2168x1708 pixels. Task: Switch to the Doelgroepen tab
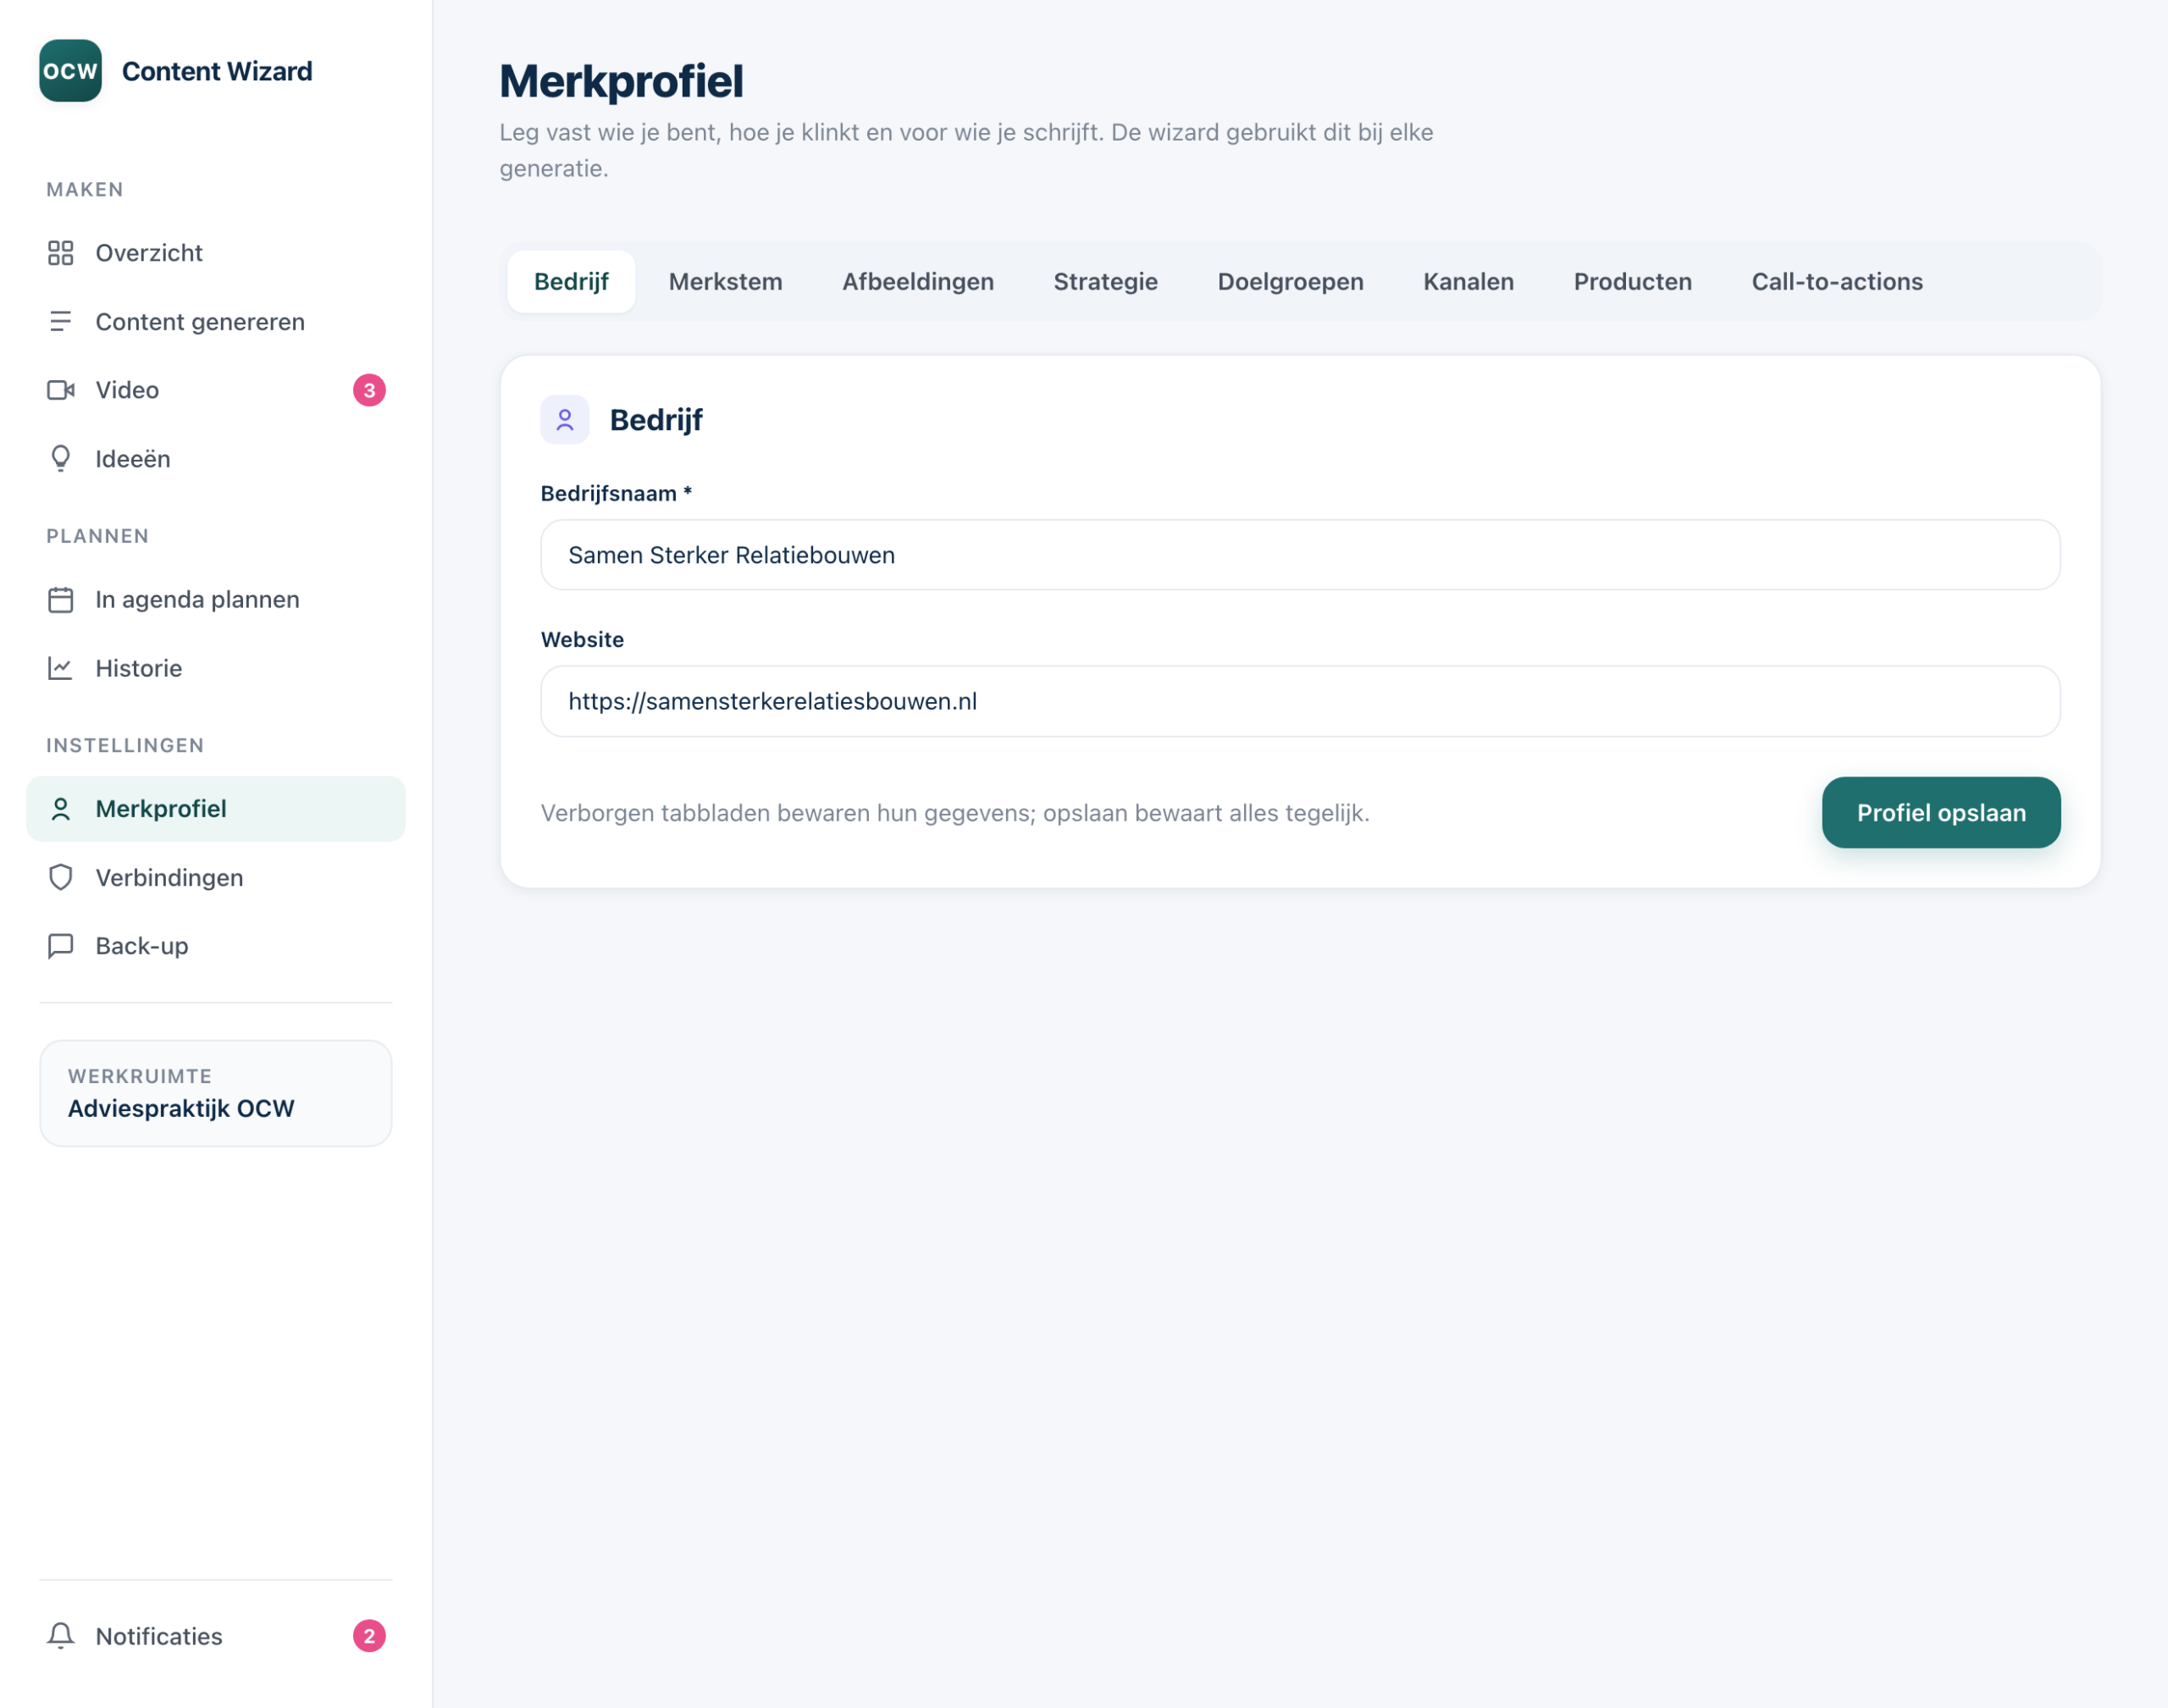point(1291,282)
